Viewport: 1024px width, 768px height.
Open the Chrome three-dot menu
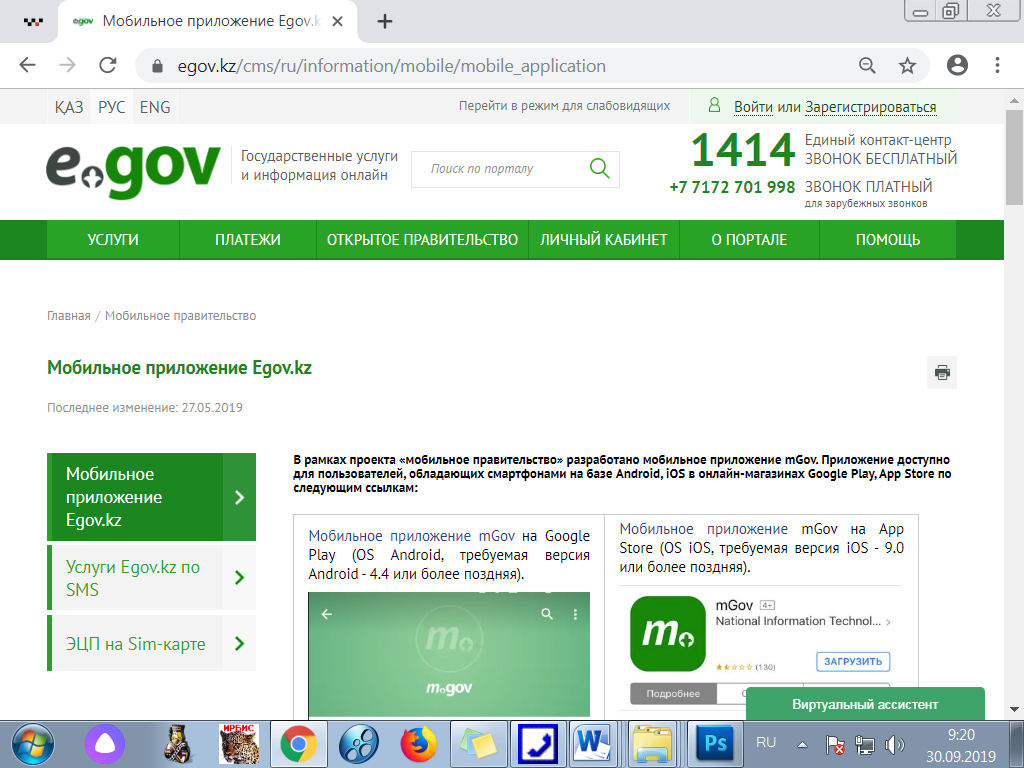997,65
